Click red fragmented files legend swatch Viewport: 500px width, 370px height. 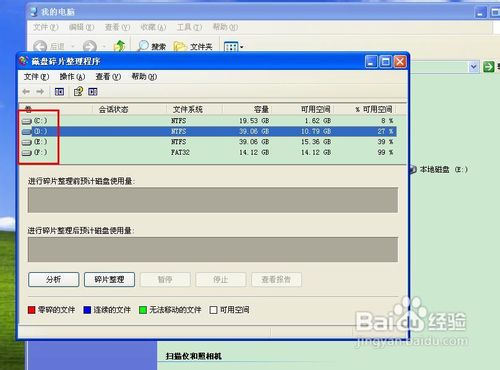point(32,310)
